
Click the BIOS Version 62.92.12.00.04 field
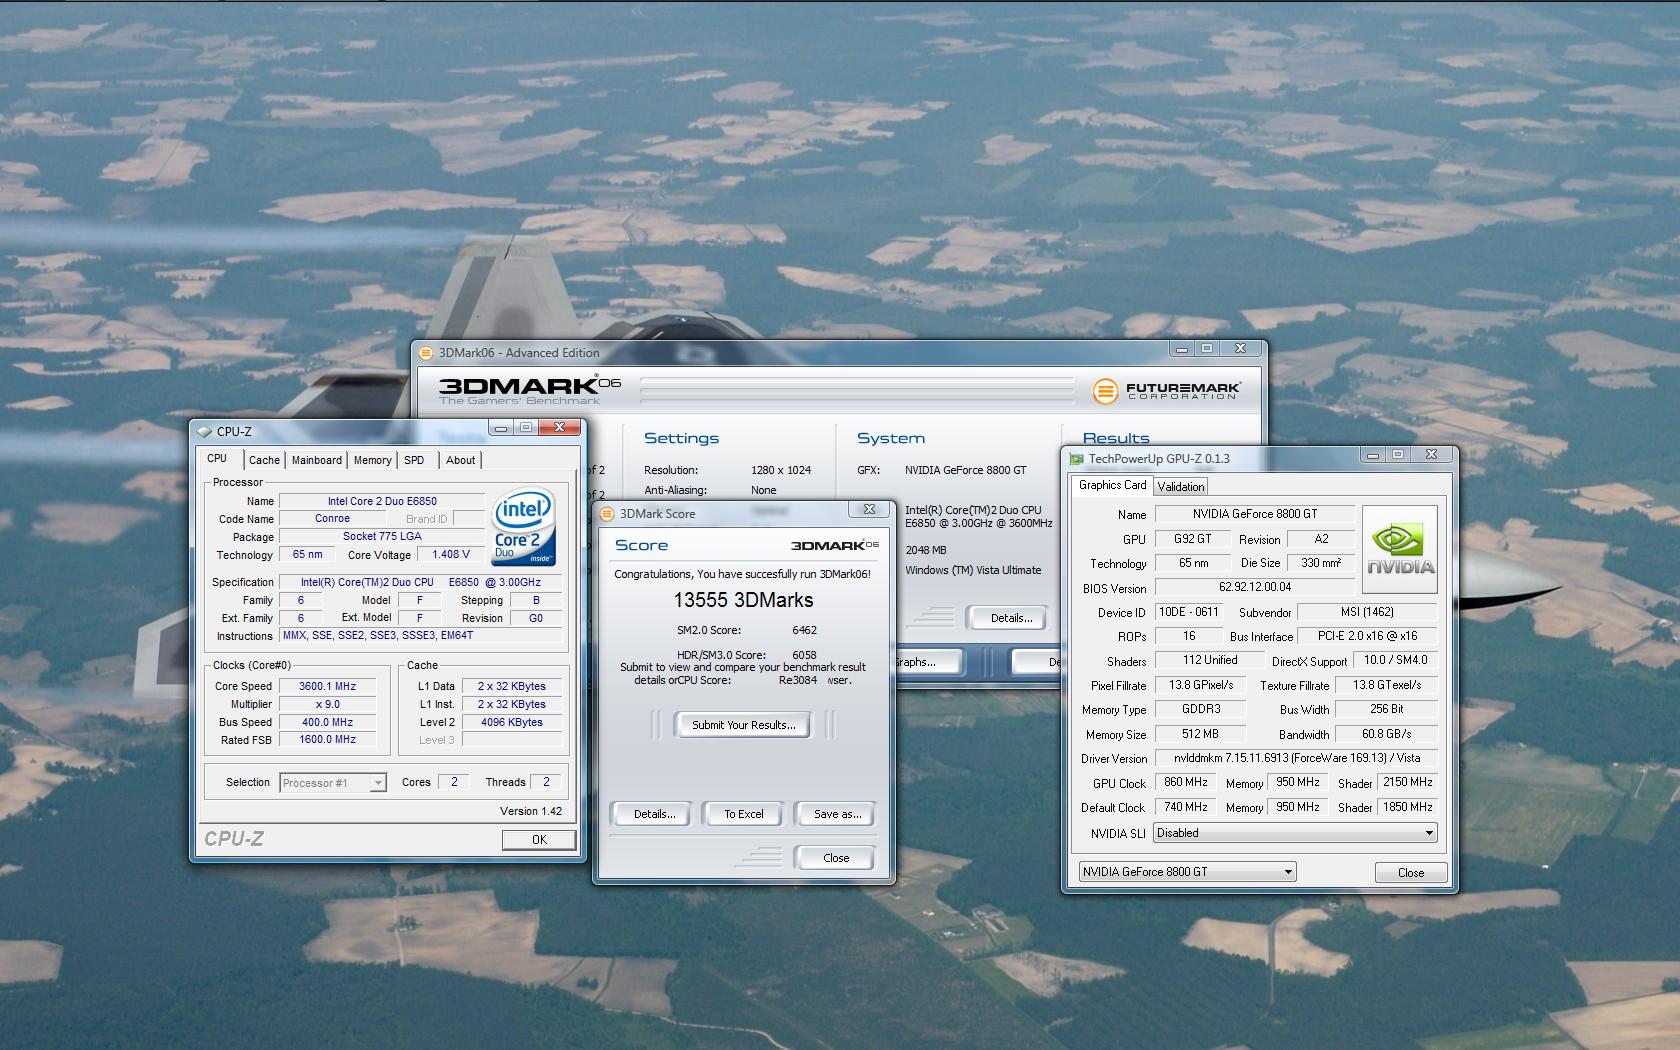pos(1254,588)
